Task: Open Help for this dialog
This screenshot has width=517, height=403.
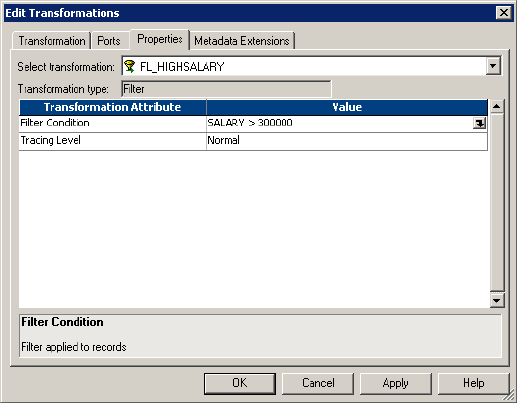Action: (473, 383)
